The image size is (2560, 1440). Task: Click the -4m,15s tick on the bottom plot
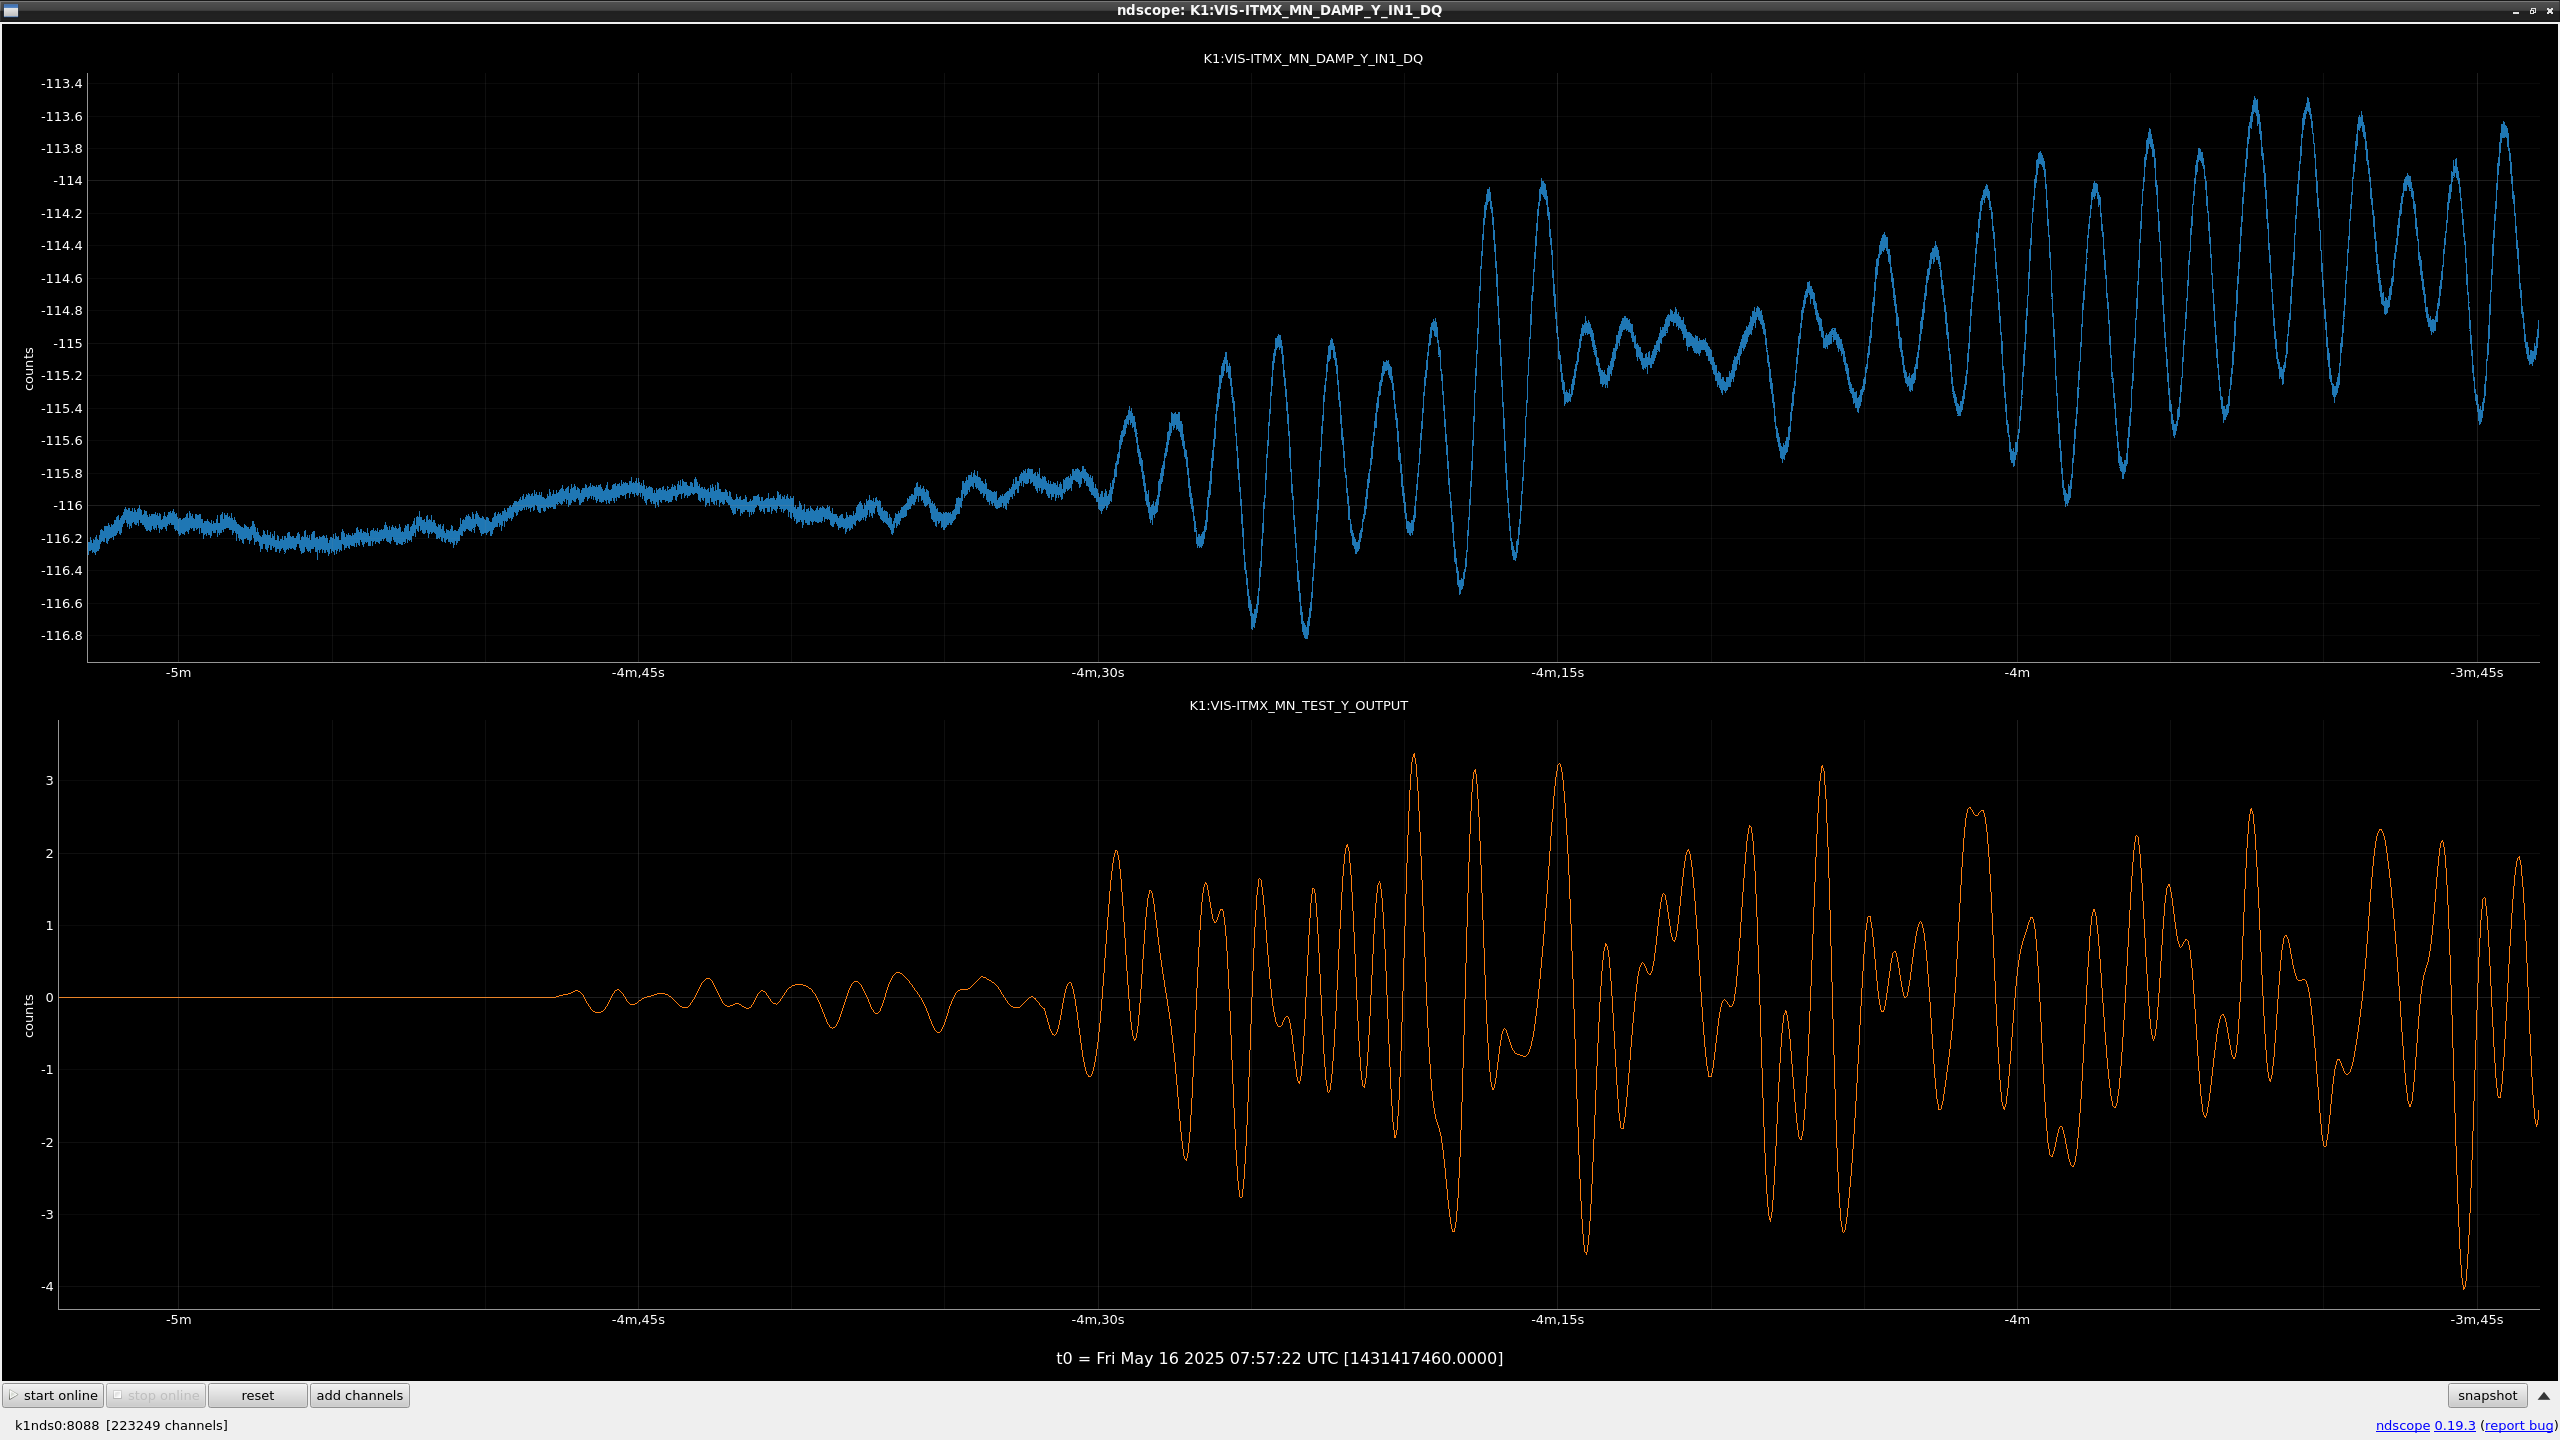(1557, 1320)
